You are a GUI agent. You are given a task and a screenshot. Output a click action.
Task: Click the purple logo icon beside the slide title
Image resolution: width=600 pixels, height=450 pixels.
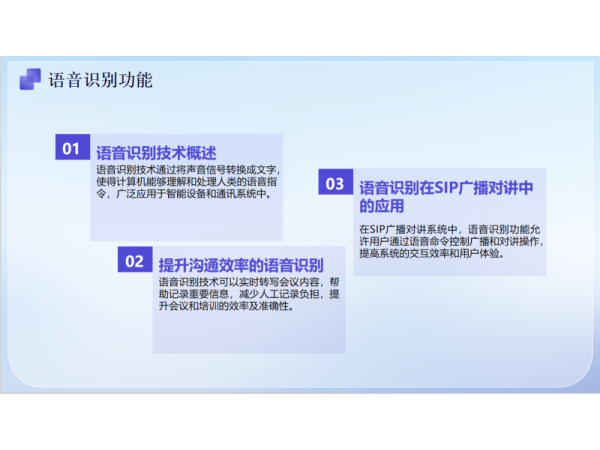pyautogui.click(x=30, y=79)
